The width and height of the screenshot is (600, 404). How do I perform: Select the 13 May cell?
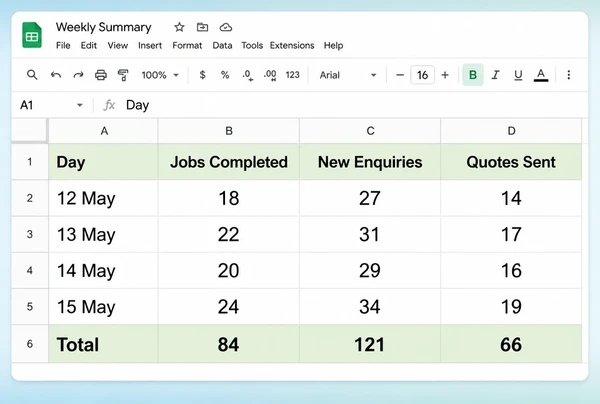(x=103, y=234)
